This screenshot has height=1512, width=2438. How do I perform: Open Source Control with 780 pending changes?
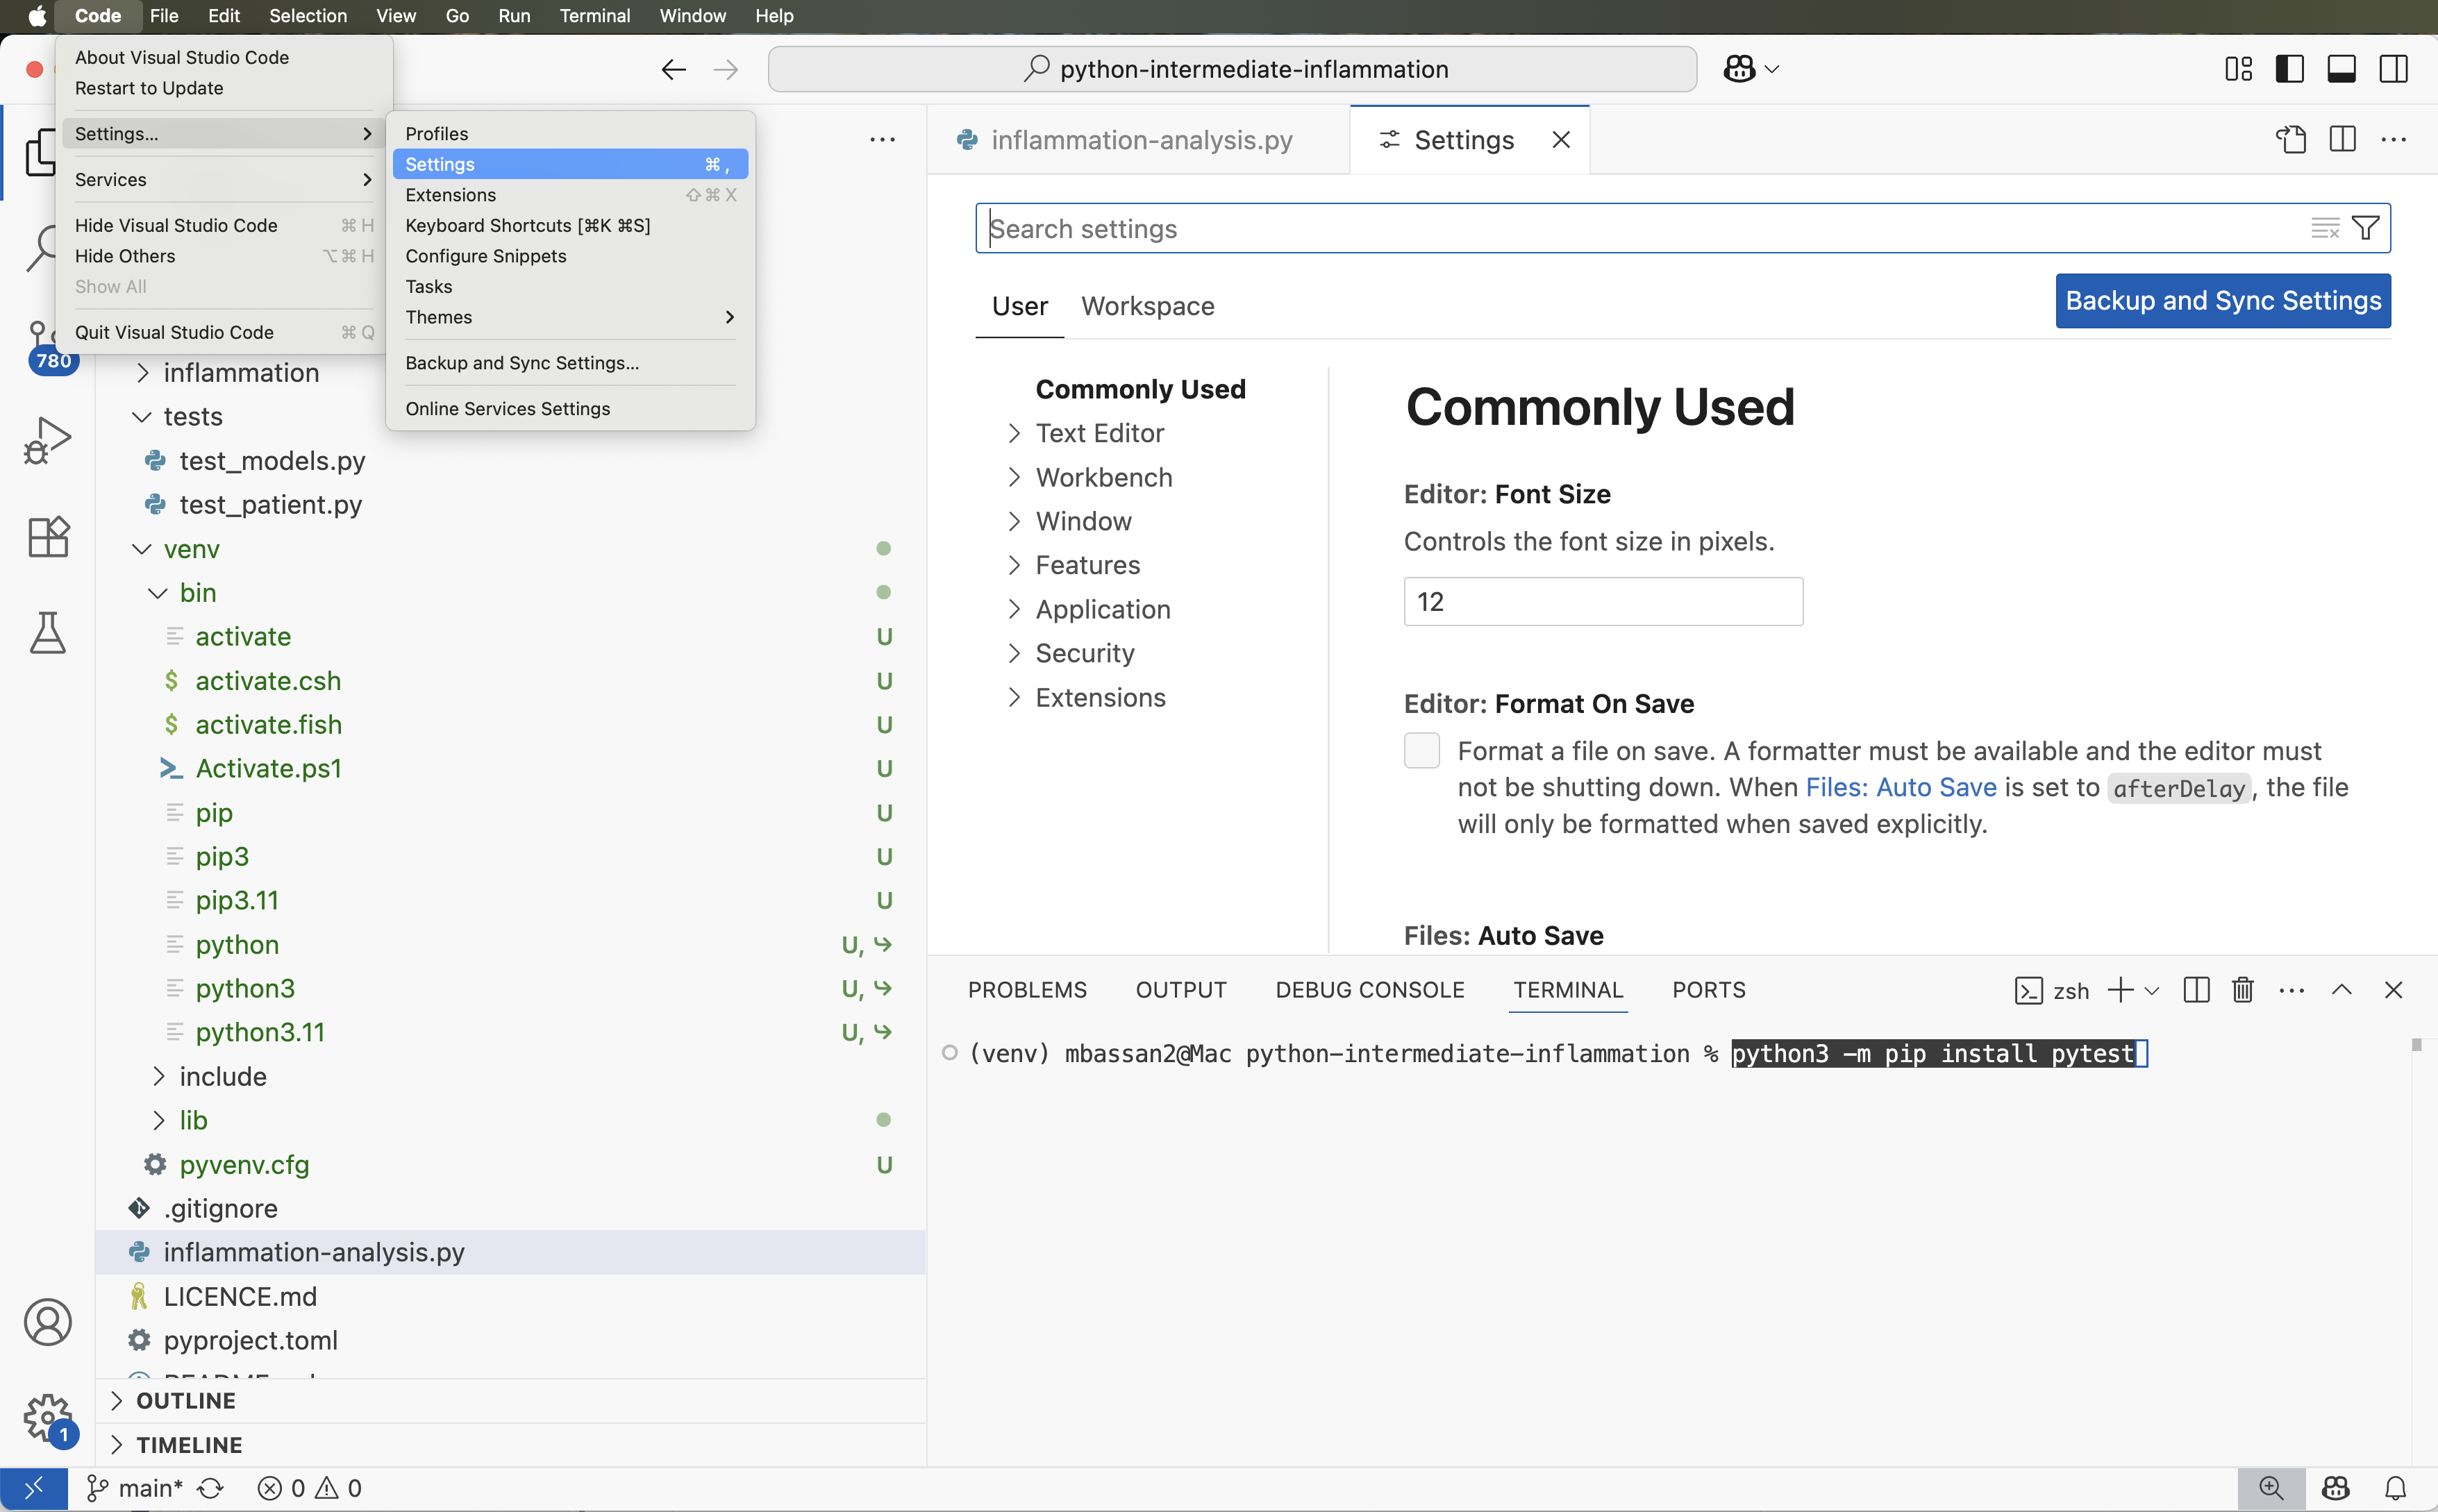coord(46,340)
